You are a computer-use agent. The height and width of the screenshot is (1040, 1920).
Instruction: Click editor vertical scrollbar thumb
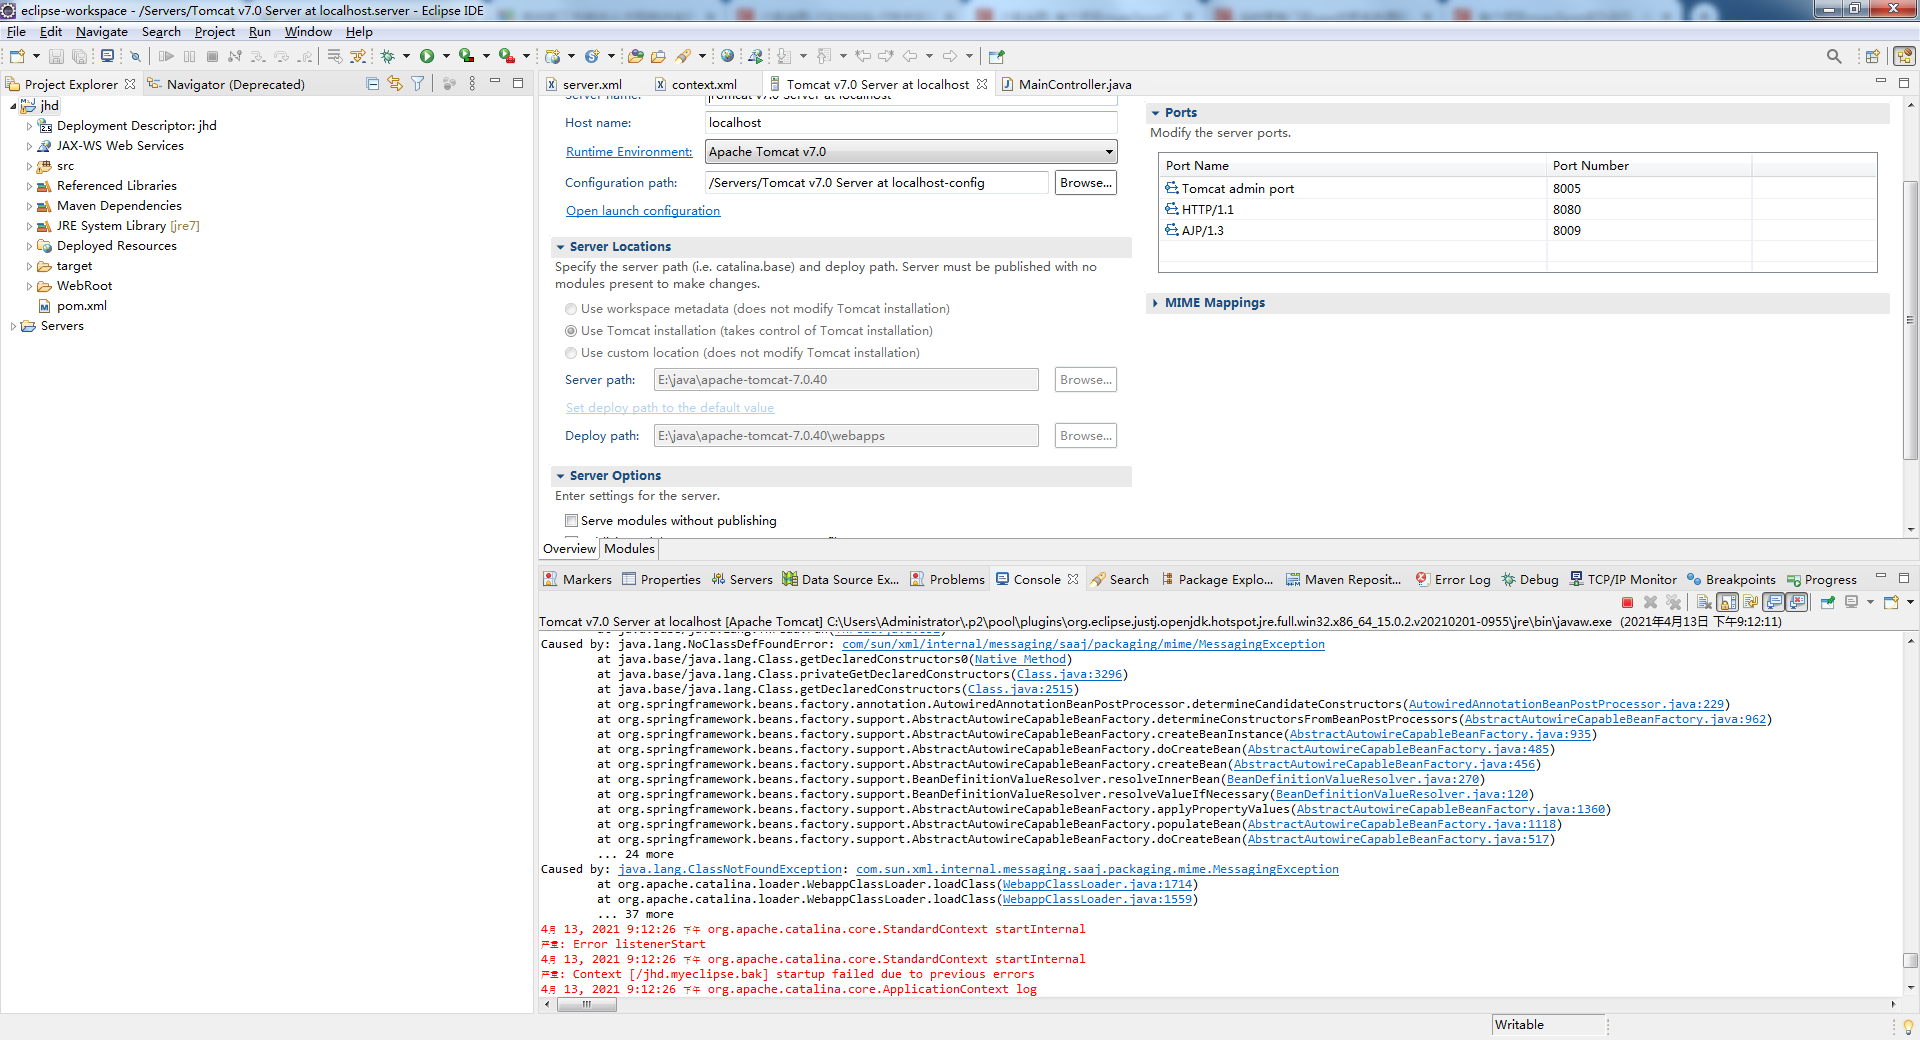coord(1910,320)
